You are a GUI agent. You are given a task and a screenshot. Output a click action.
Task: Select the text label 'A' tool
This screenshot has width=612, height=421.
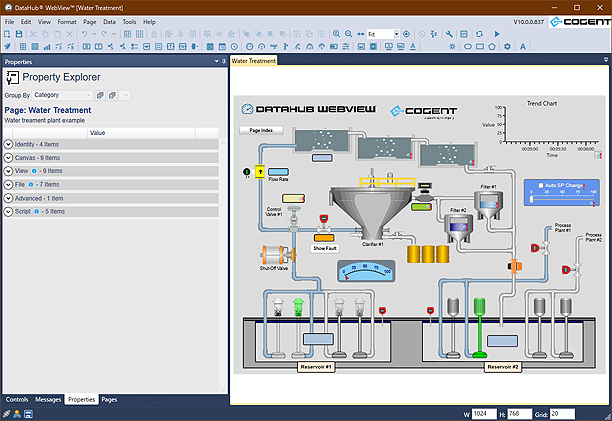pos(523,46)
